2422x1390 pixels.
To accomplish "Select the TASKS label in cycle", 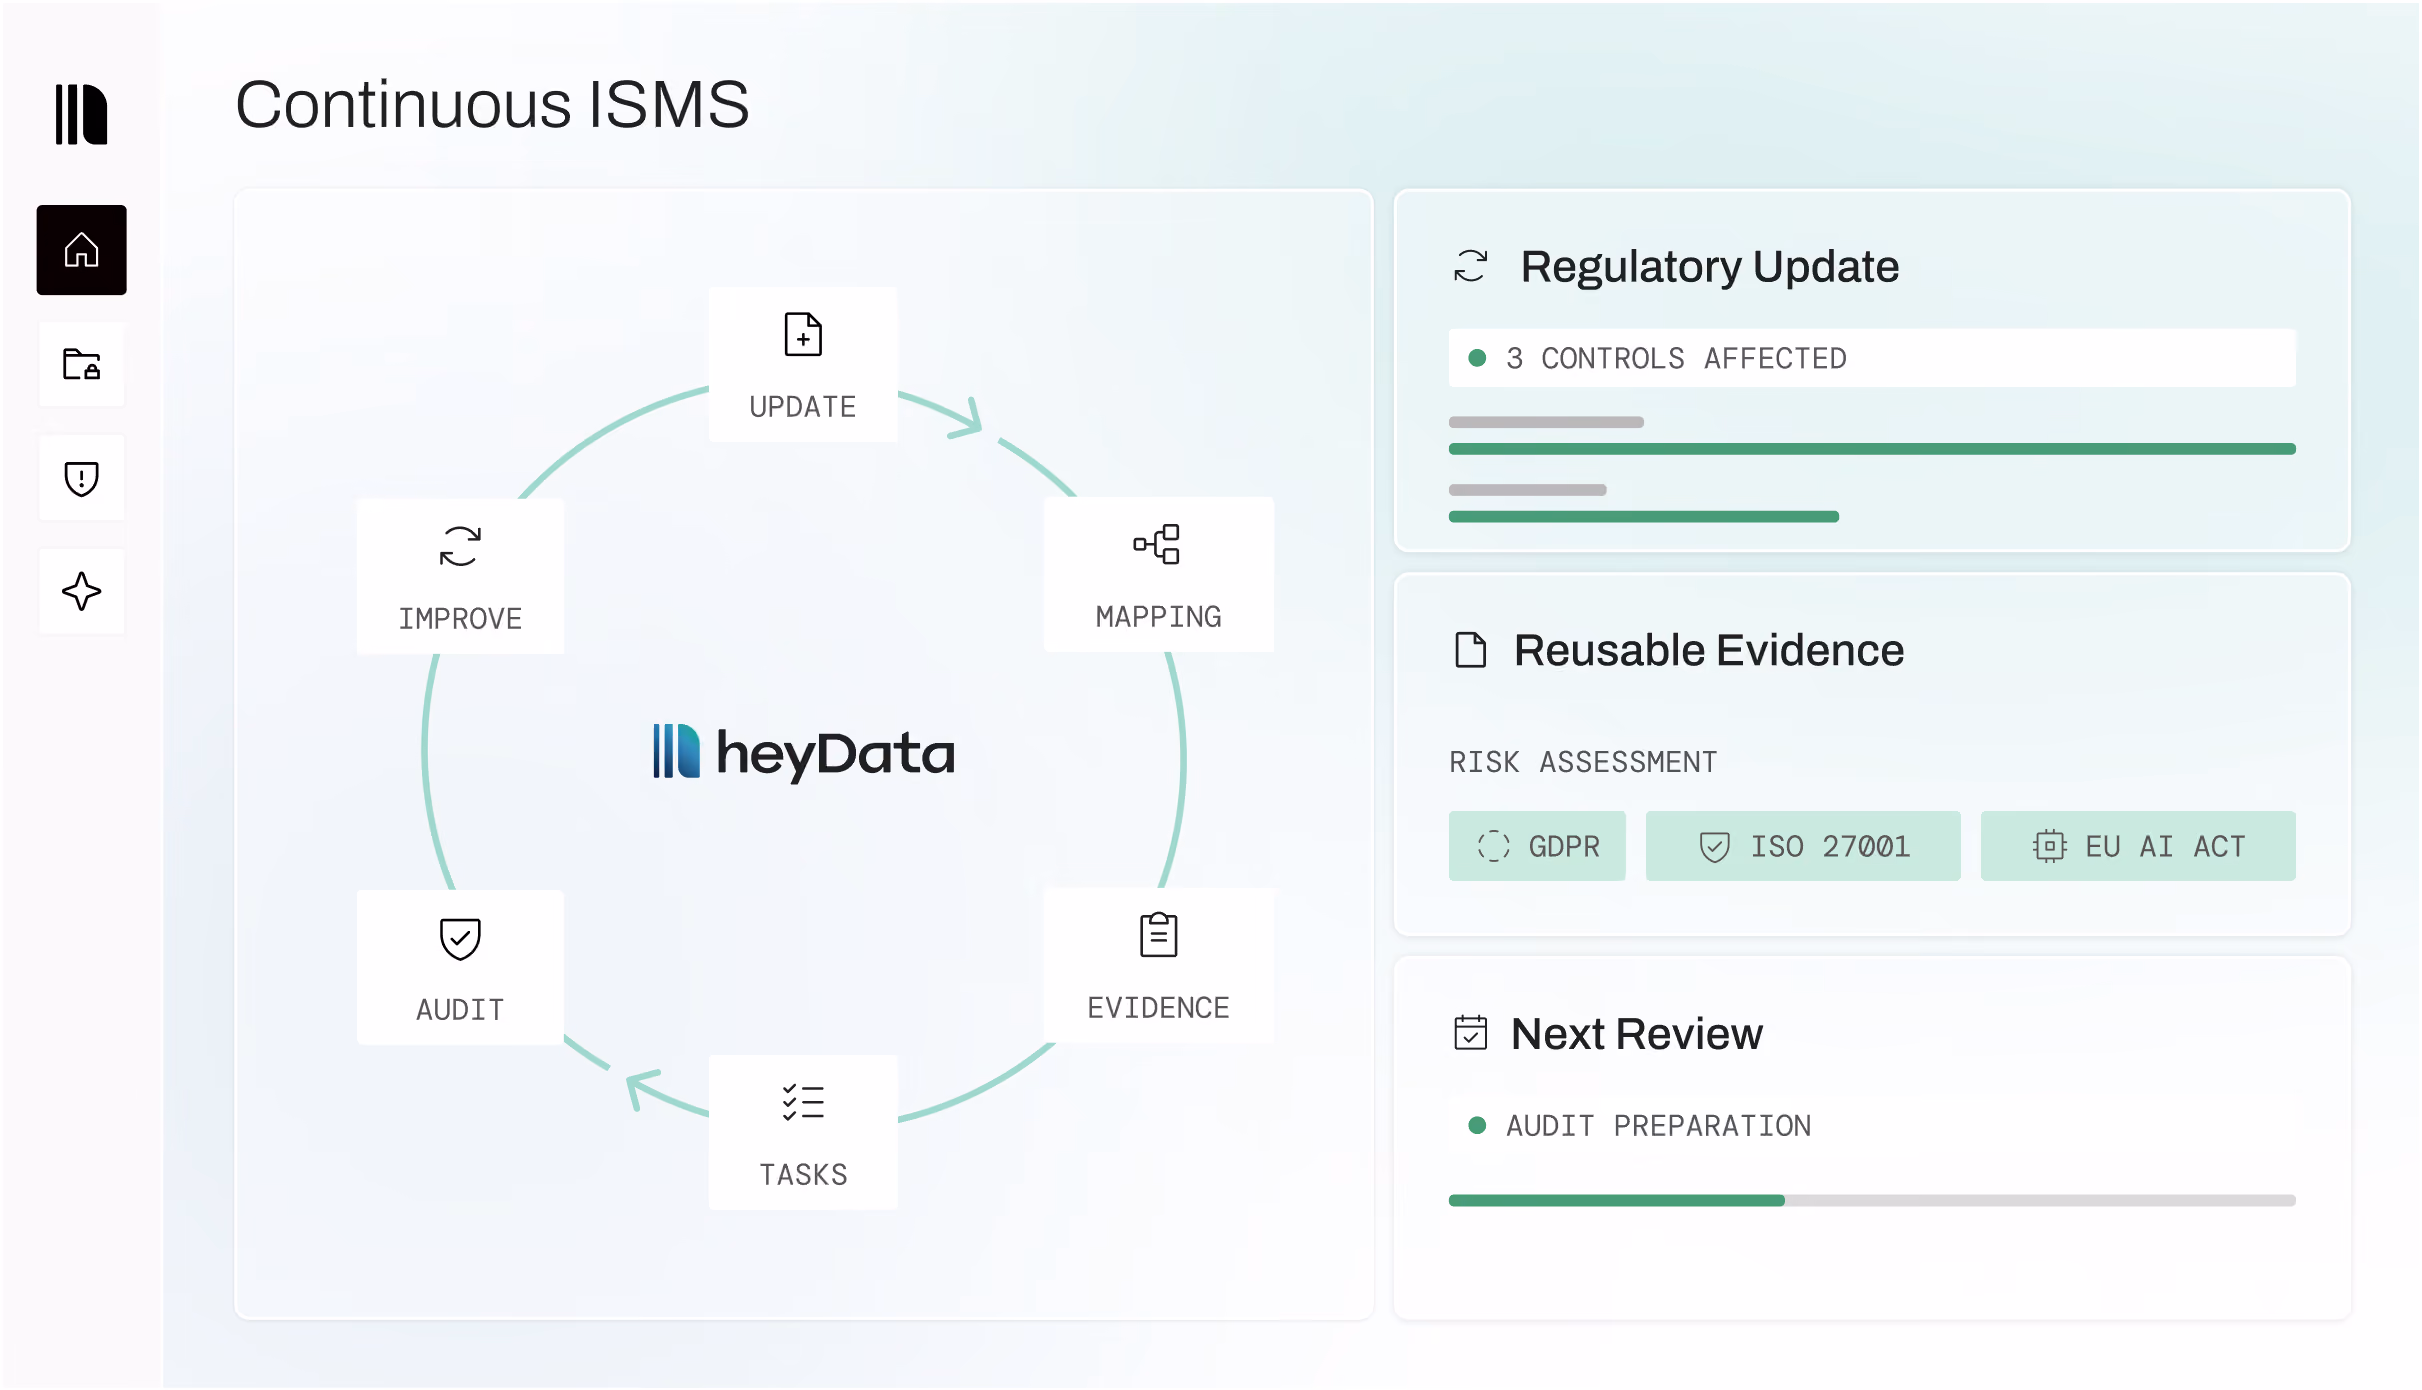I will (803, 1175).
